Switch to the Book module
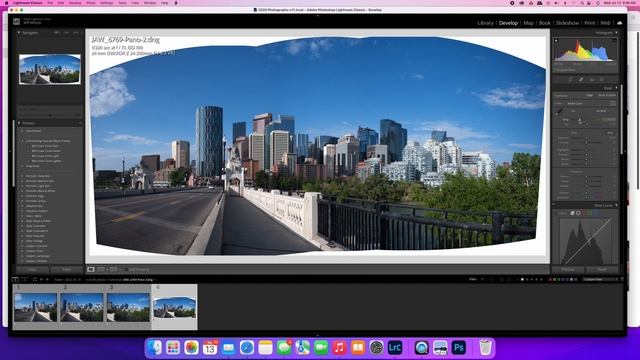Viewport: 640px width, 360px height. pos(544,23)
